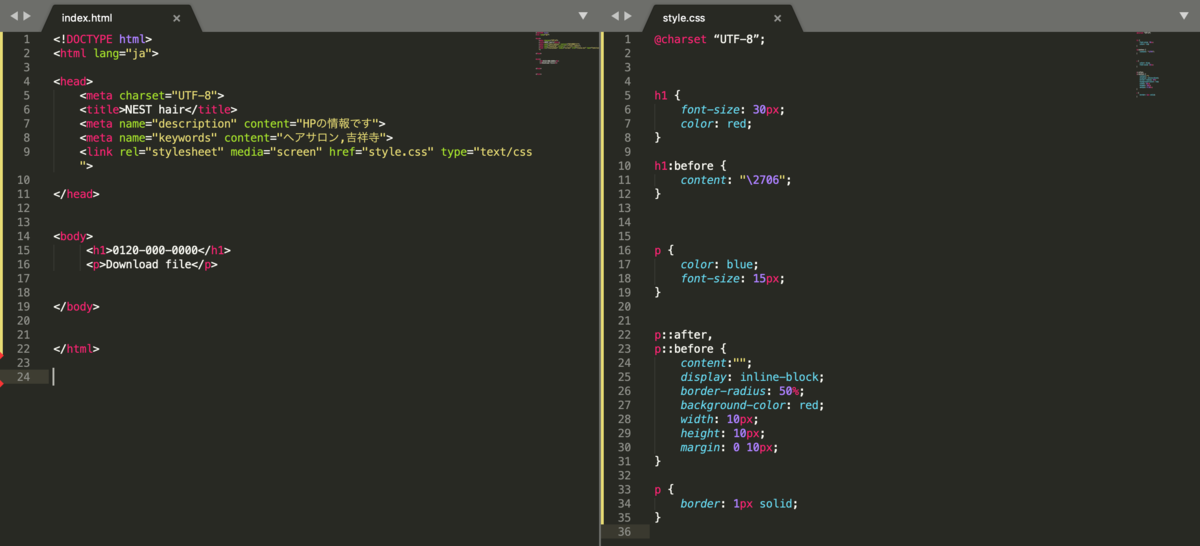
Task: Click the meta charset="UTF-8" line
Action: tap(152, 96)
